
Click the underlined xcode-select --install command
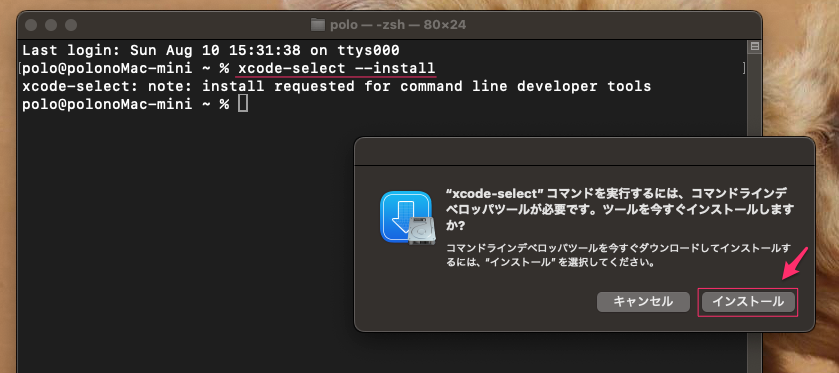coord(336,68)
